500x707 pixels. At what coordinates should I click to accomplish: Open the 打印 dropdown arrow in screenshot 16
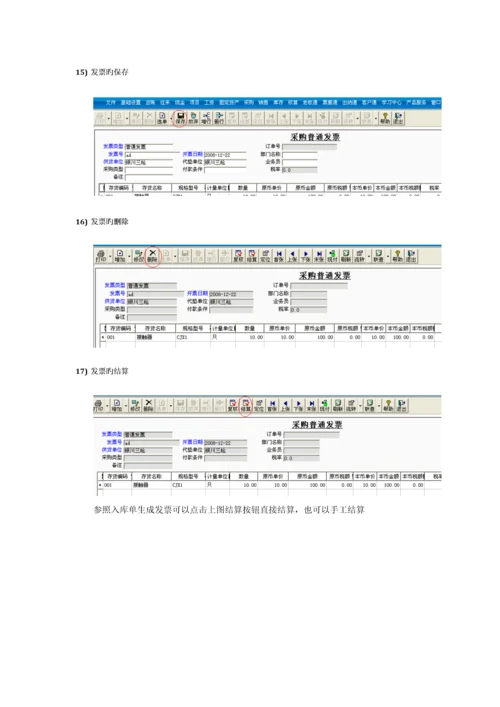tap(110, 257)
